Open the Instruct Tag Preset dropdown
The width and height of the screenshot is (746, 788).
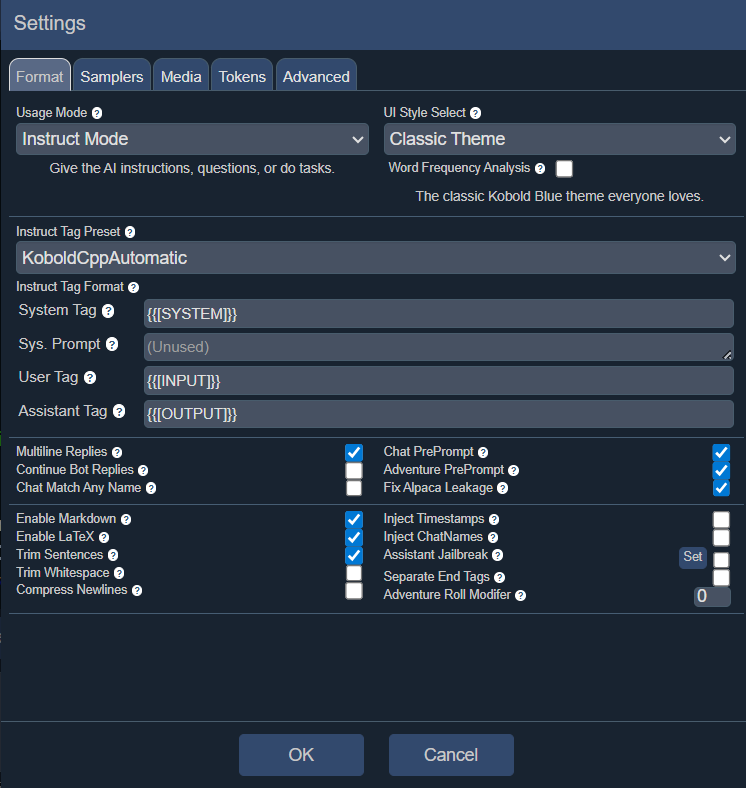click(375, 258)
